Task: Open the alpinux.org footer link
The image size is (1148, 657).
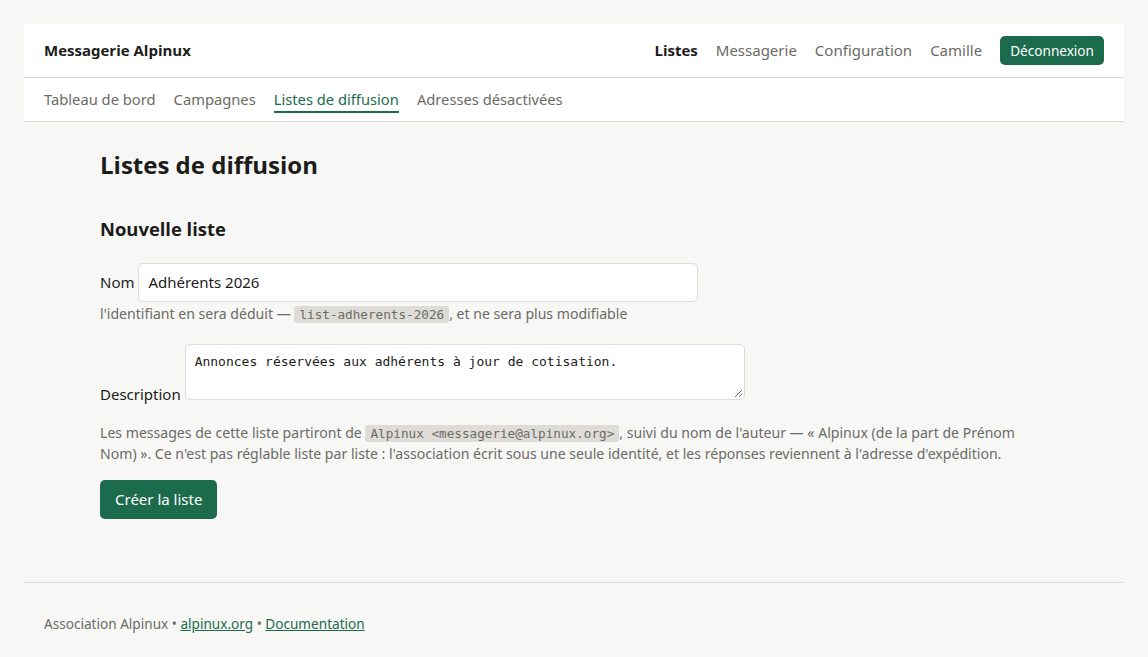Action: point(217,624)
